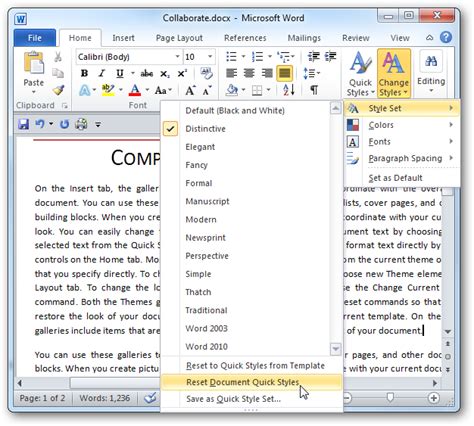474x426 pixels.
Task: Click the Copy icon
Action: click(58, 73)
